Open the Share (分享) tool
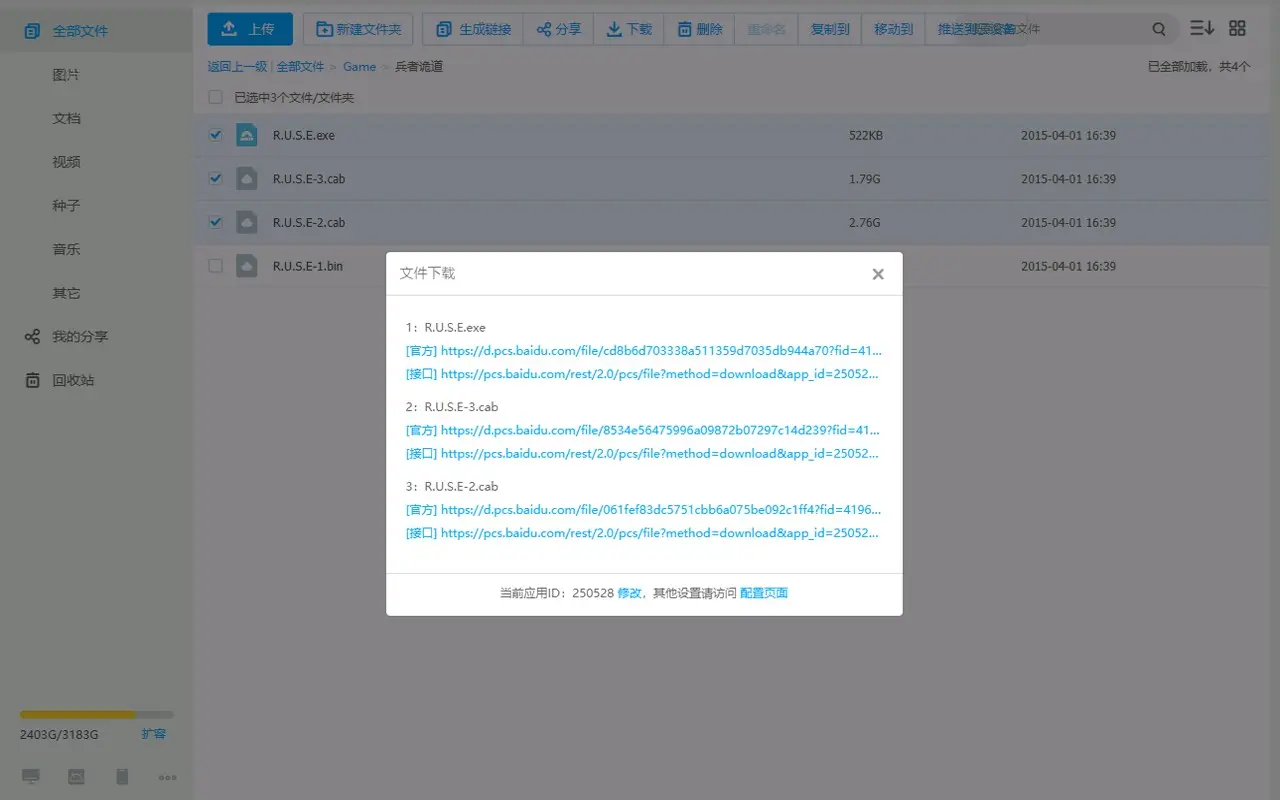The image size is (1280, 800). click(544, 29)
